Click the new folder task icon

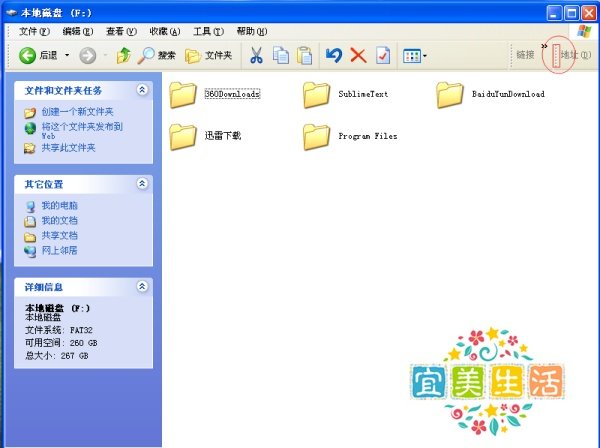coord(30,112)
